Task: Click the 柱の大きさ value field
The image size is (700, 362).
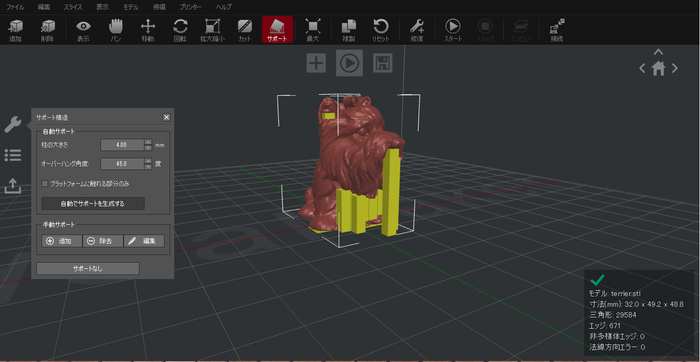Action: click(122, 145)
